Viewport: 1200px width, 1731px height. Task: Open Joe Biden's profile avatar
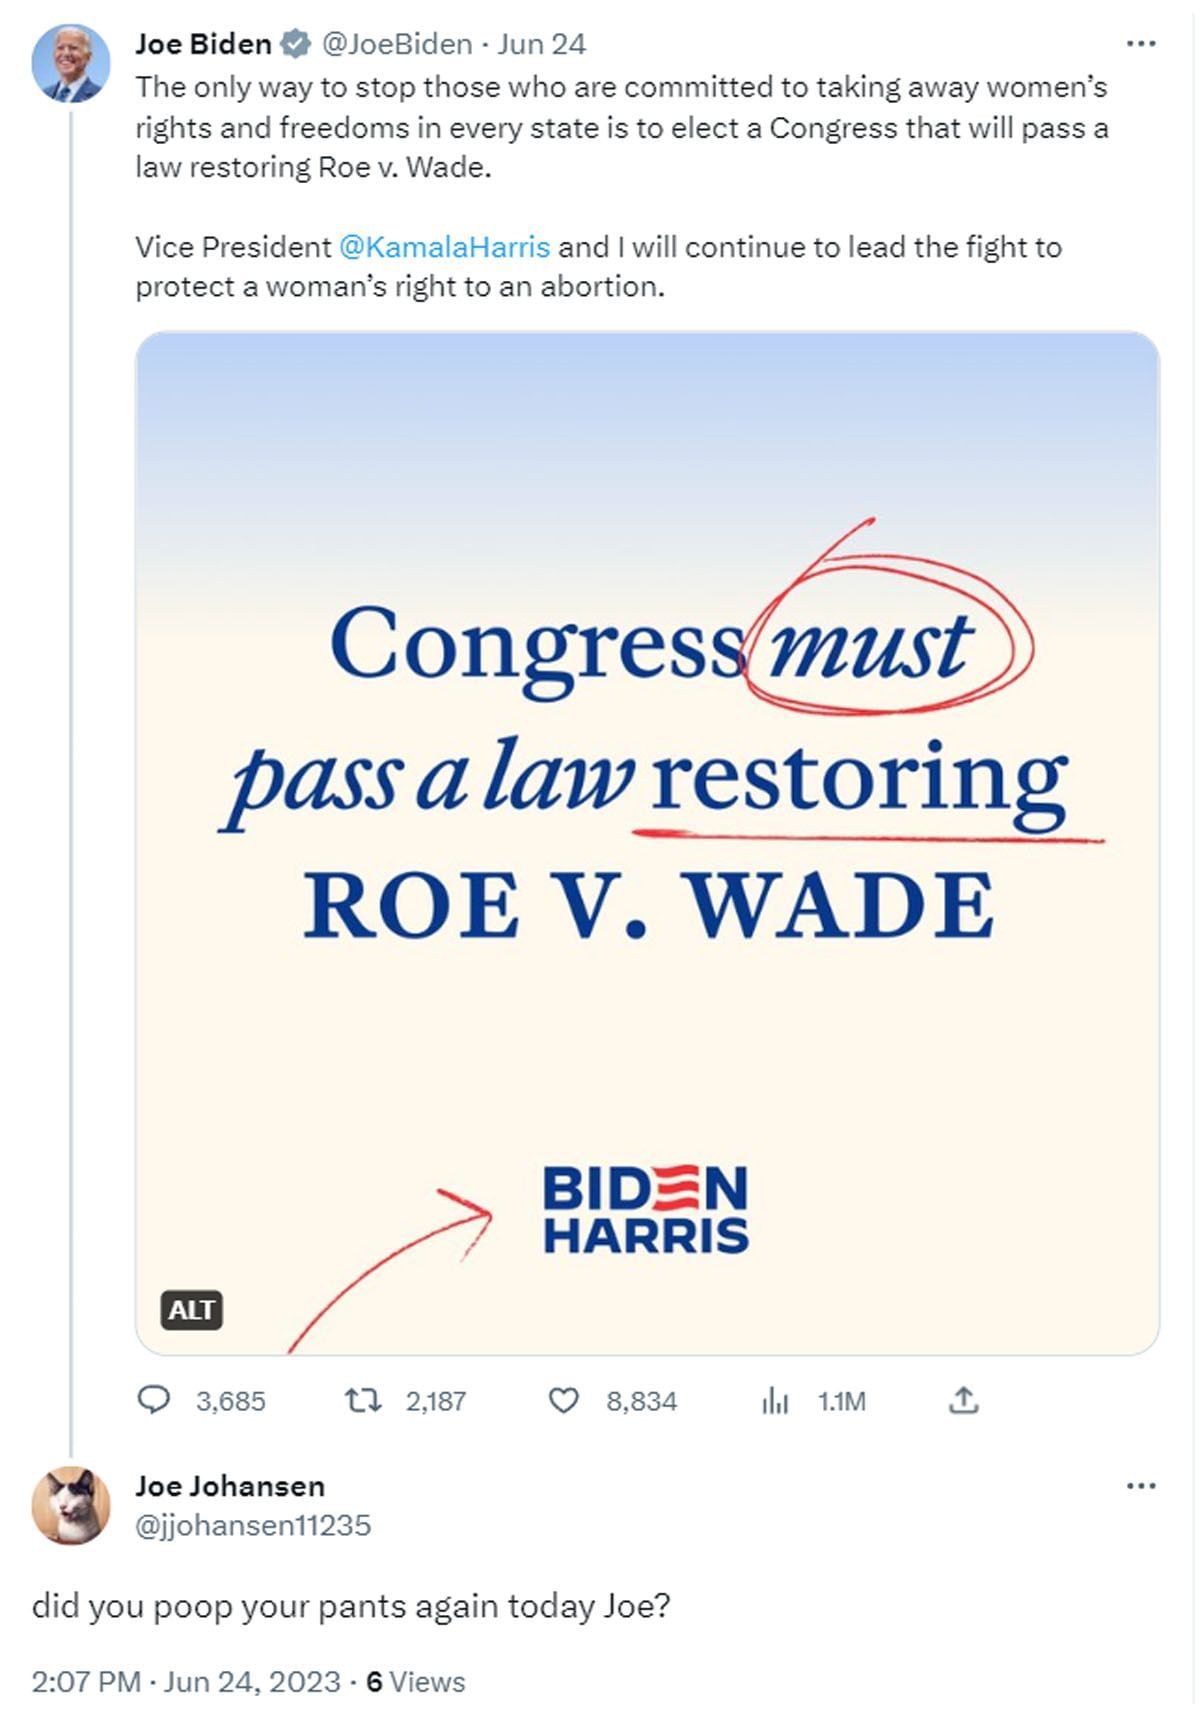tap(71, 64)
